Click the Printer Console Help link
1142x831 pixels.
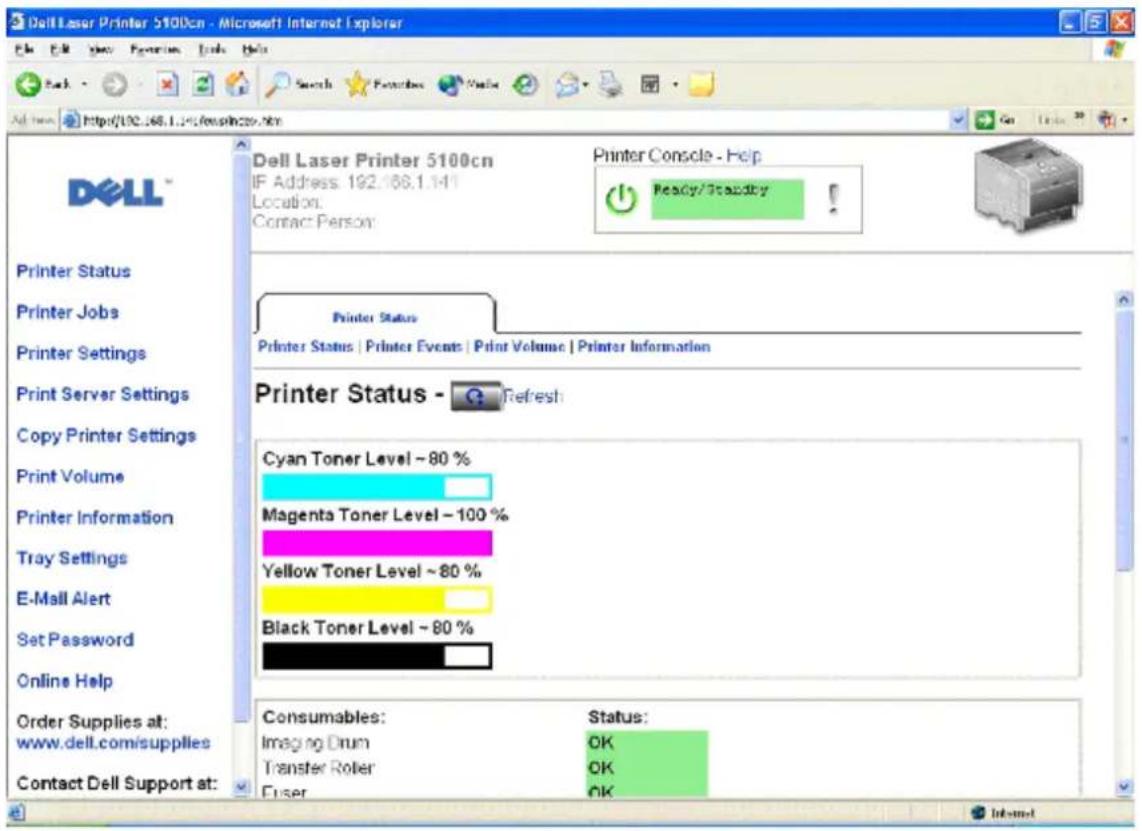(x=744, y=155)
